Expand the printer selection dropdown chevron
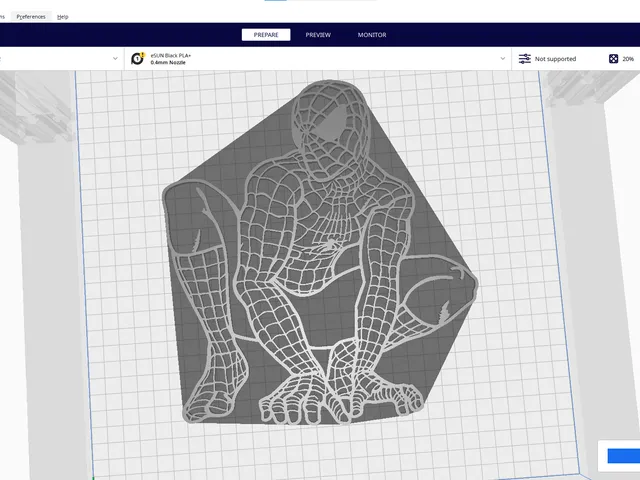 pyautogui.click(x=115, y=58)
